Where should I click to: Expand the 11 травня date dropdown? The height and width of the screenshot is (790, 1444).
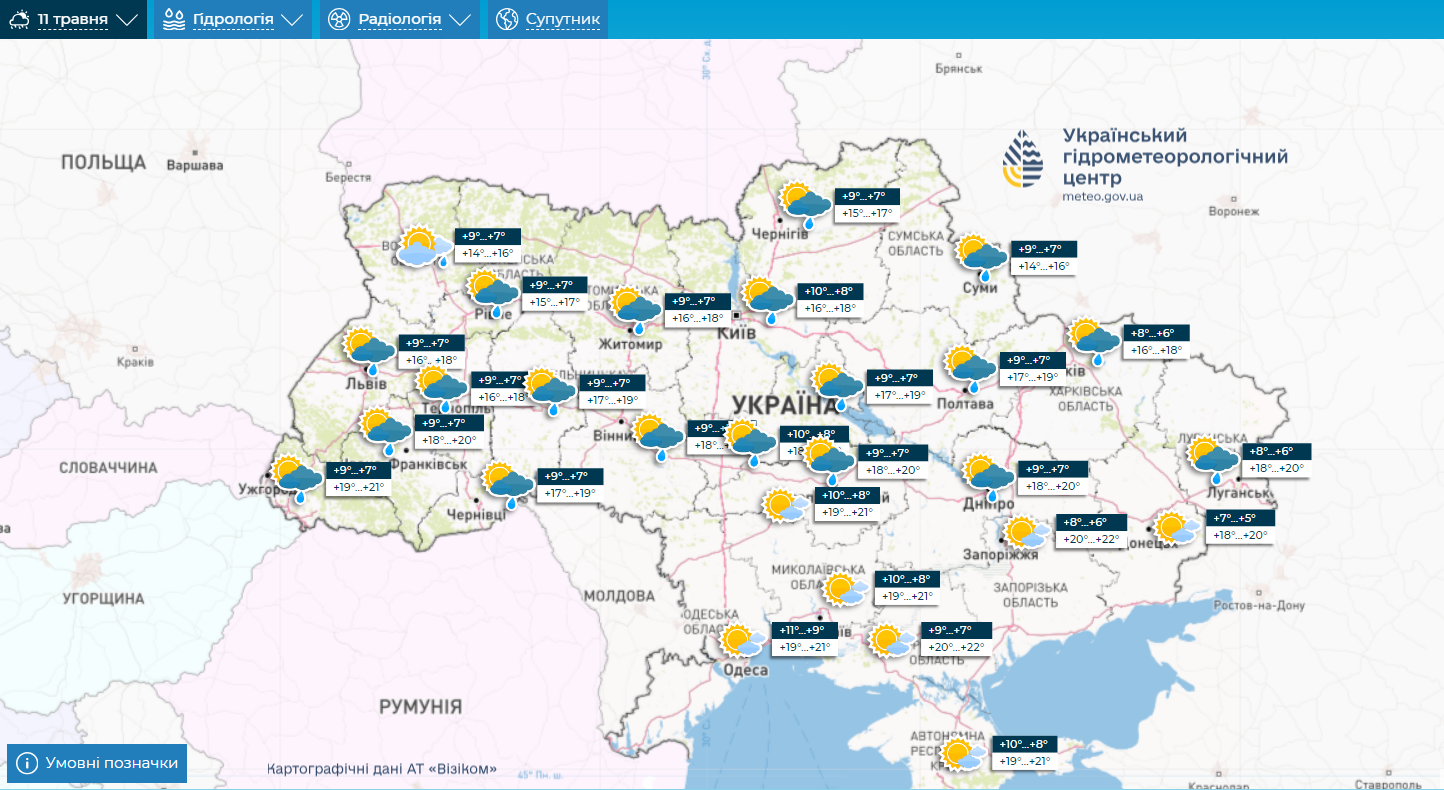[127, 18]
